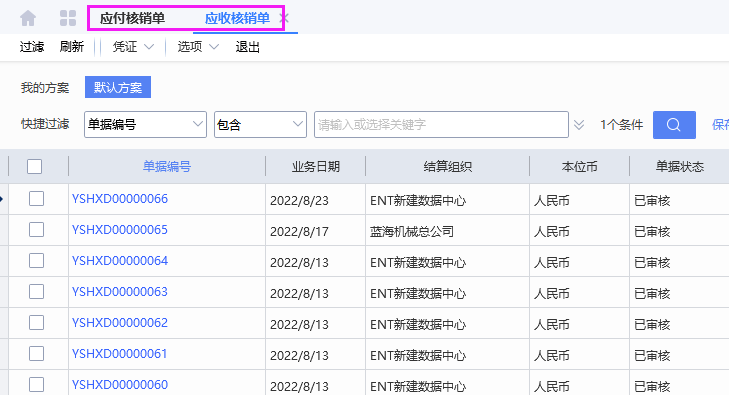Open the 包含 operator dropdown
The height and width of the screenshot is (395, 729).
click(x=260, y=125)
